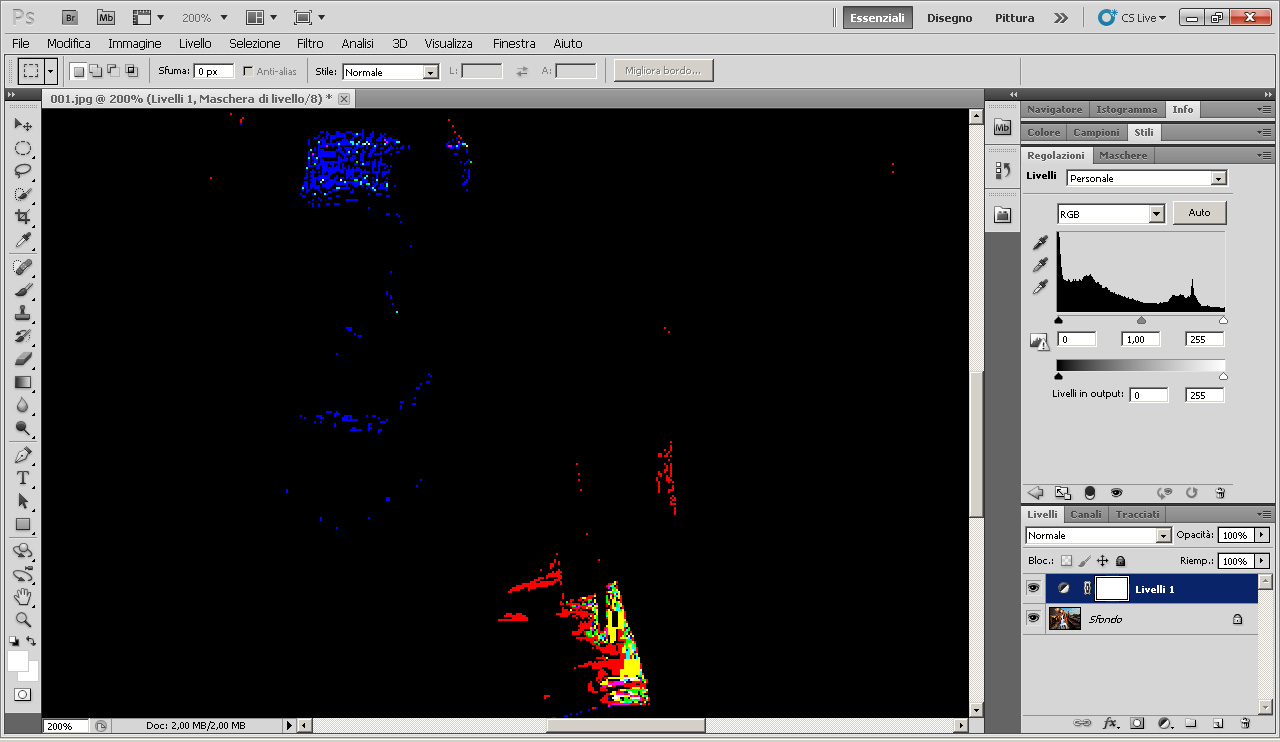Image resolution: width=1280 pixels, height=742 pixels.
Task: Open the Finestra menu
Action: pos(514,43)
